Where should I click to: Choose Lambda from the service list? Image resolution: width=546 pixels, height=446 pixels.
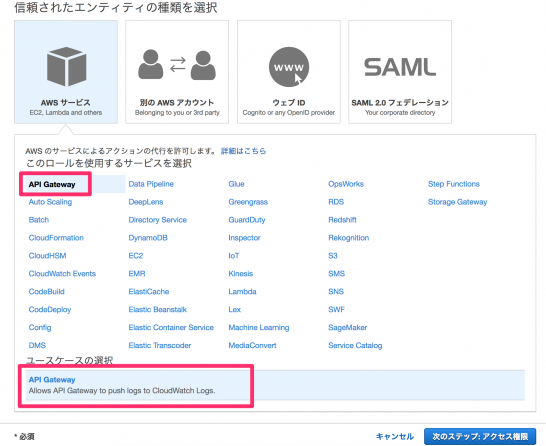point(242,291)
